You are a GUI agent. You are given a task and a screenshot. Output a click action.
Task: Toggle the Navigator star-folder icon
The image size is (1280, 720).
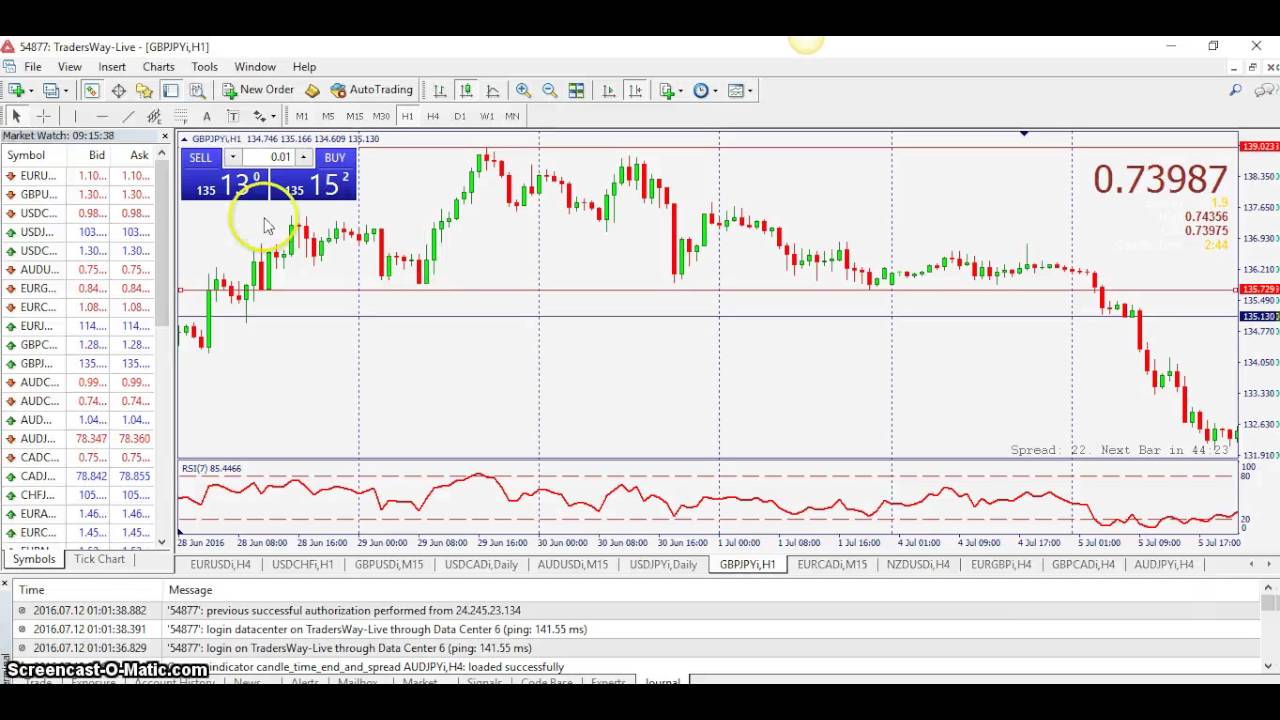click(x=144, y=90)
